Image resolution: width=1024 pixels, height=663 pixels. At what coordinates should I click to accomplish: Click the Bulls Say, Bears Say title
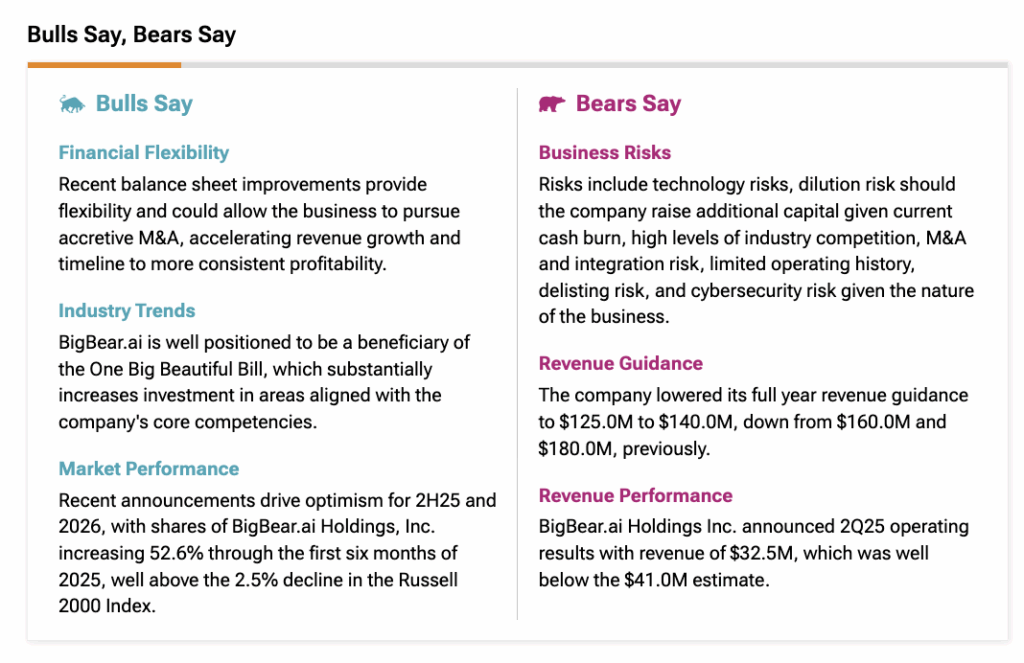[132, 35]
